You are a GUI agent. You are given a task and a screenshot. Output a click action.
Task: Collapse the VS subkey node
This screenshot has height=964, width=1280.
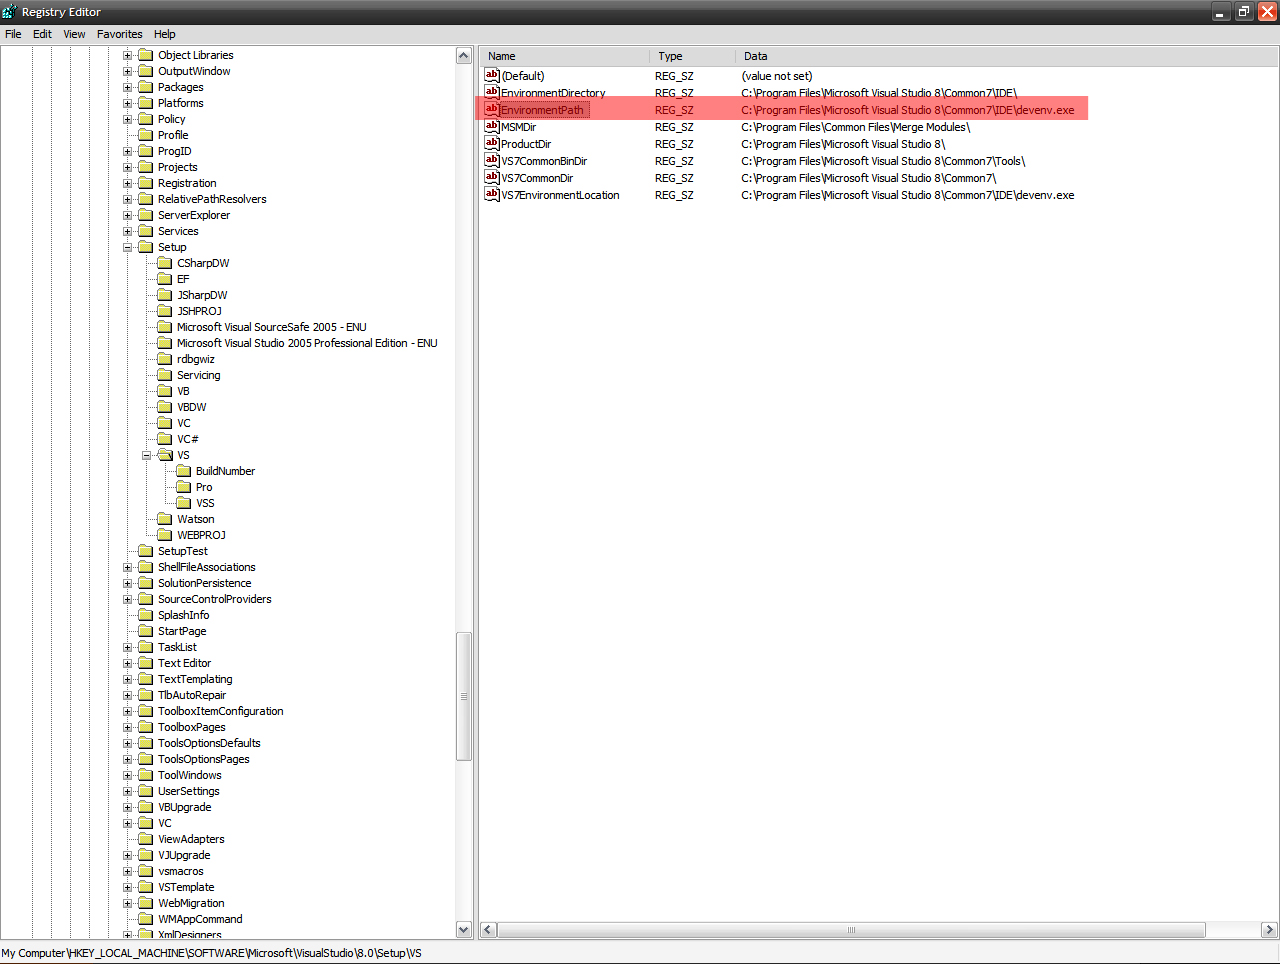(147, 455)
